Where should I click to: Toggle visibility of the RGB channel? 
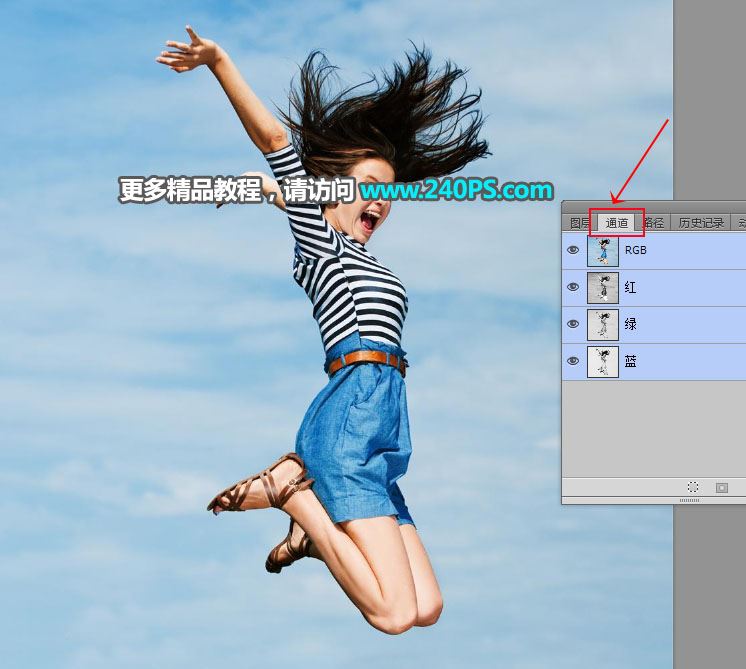573,250
